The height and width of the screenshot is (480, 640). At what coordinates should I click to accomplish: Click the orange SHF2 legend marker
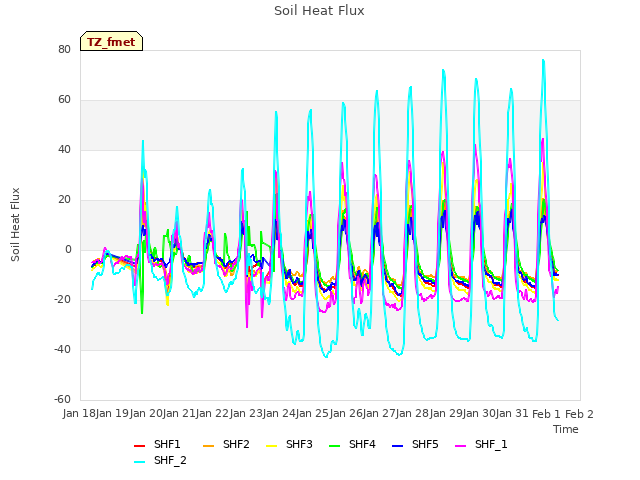coord(209,446)
